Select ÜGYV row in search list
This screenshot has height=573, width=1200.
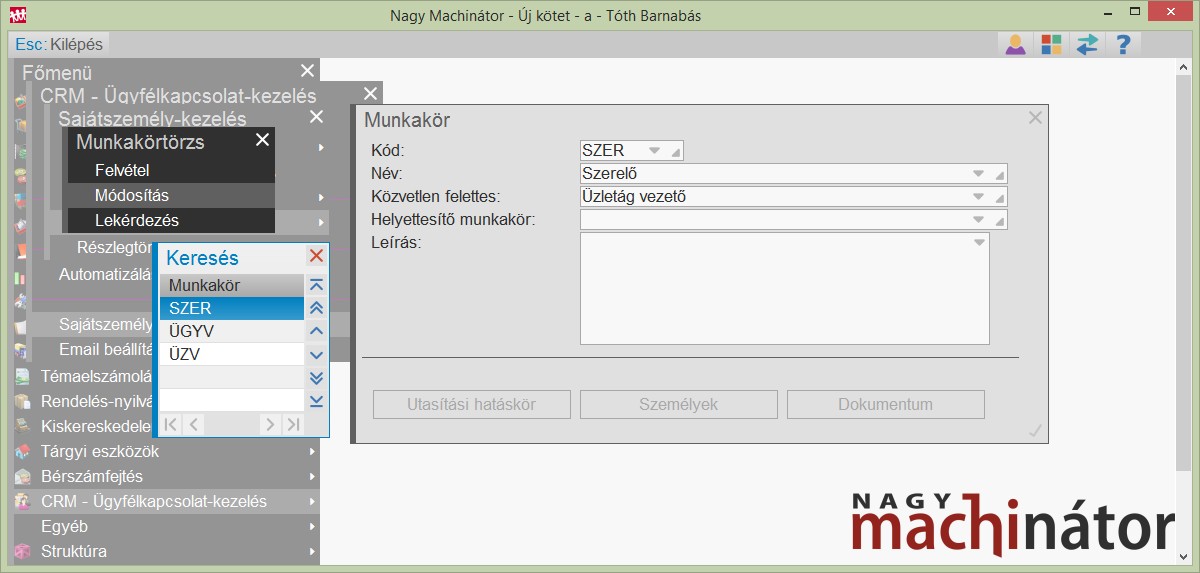click(x=232, y=331)
